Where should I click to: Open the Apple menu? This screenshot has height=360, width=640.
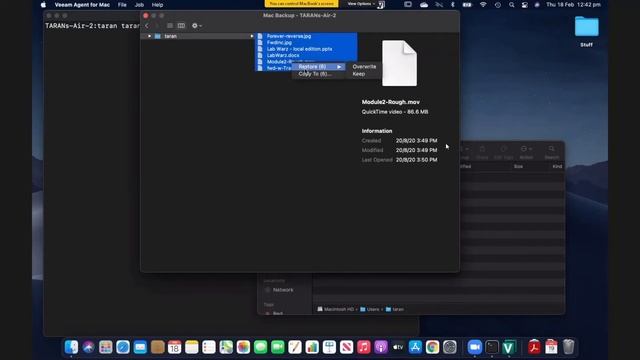click(43, 5)
